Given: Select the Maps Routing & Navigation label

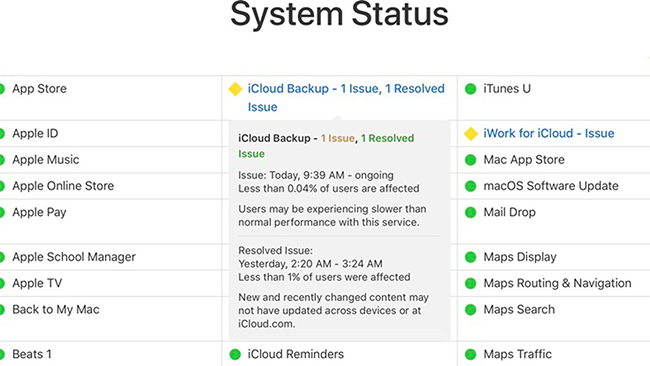Looking at the screenshot, I should pyautogui.click(x=558, y=283).
